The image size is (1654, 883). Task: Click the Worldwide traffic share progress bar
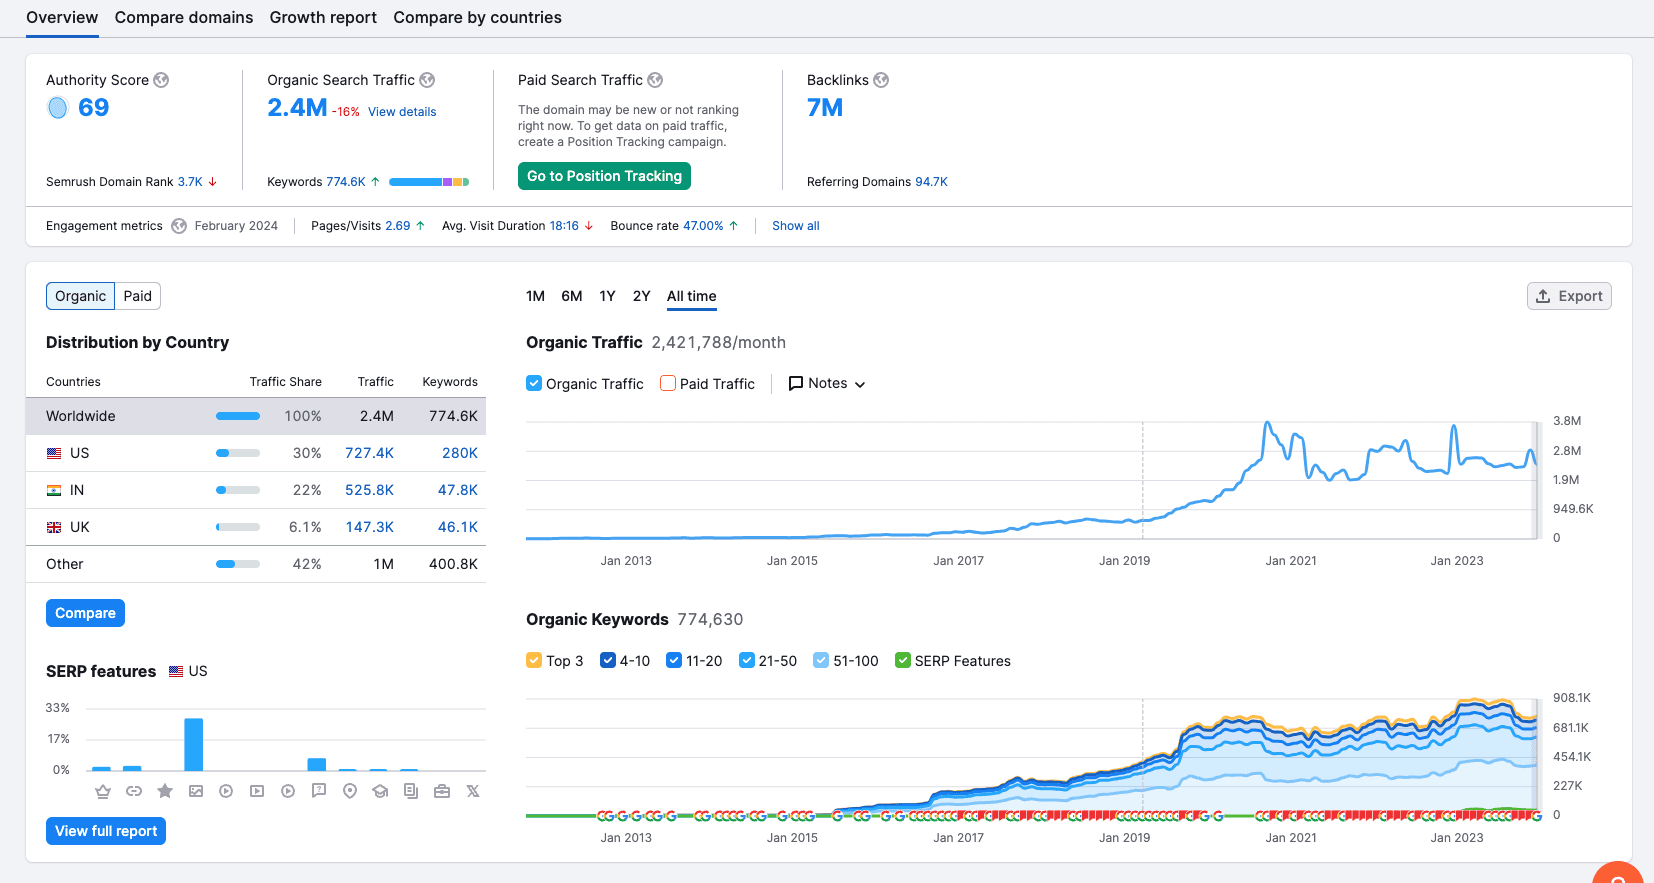[x=238, y=416]
